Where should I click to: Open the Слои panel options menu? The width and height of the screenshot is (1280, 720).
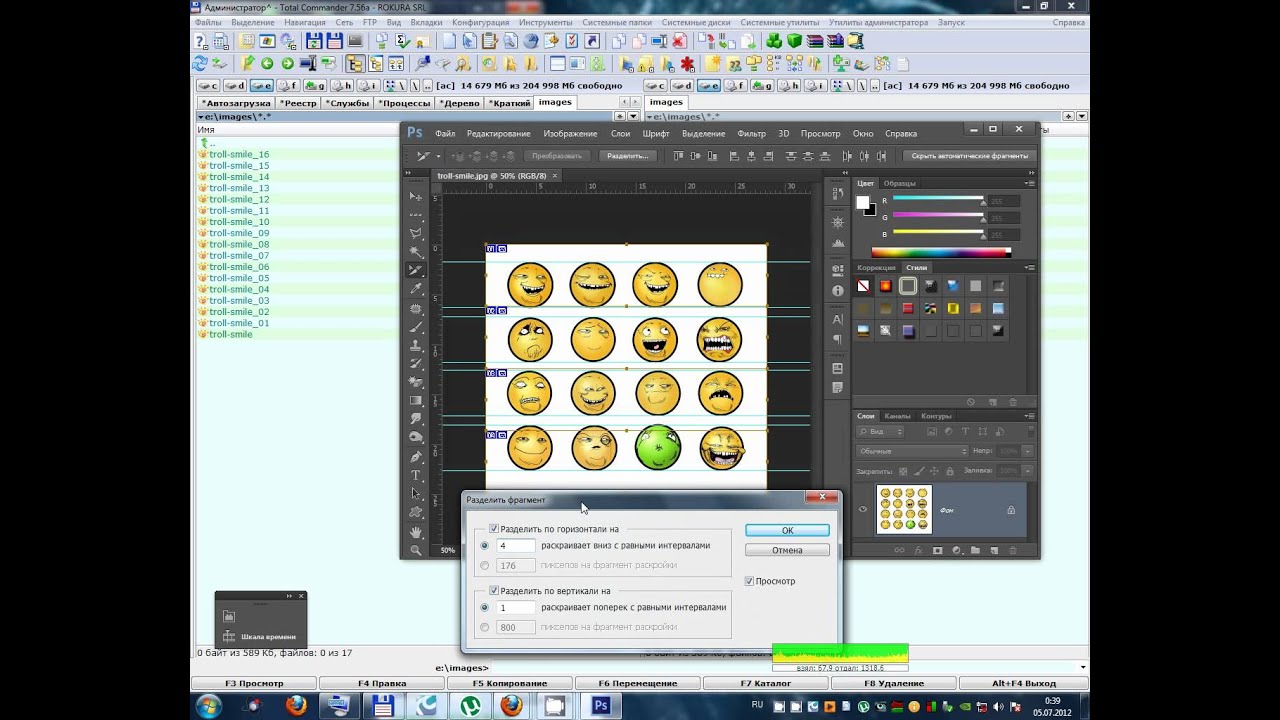point(1029,416)
